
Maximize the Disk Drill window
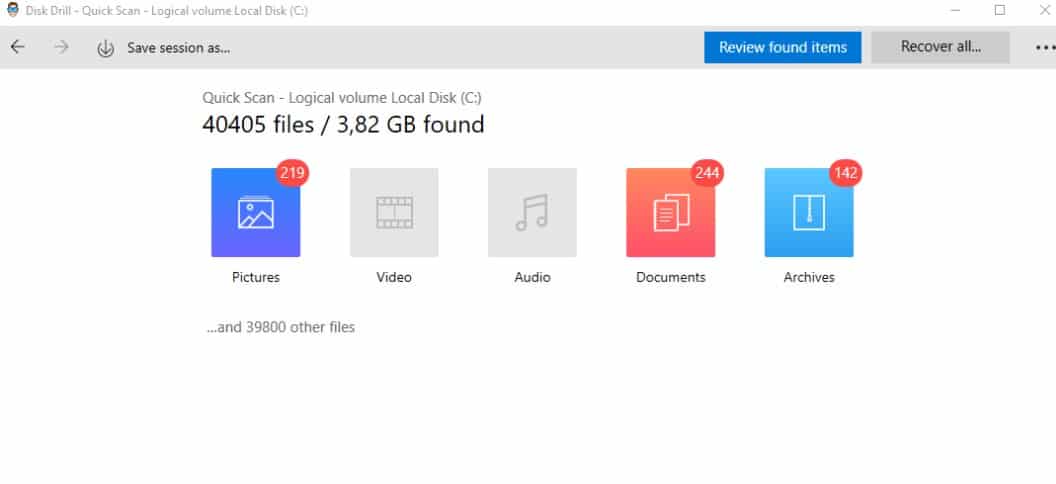(999, 10)
